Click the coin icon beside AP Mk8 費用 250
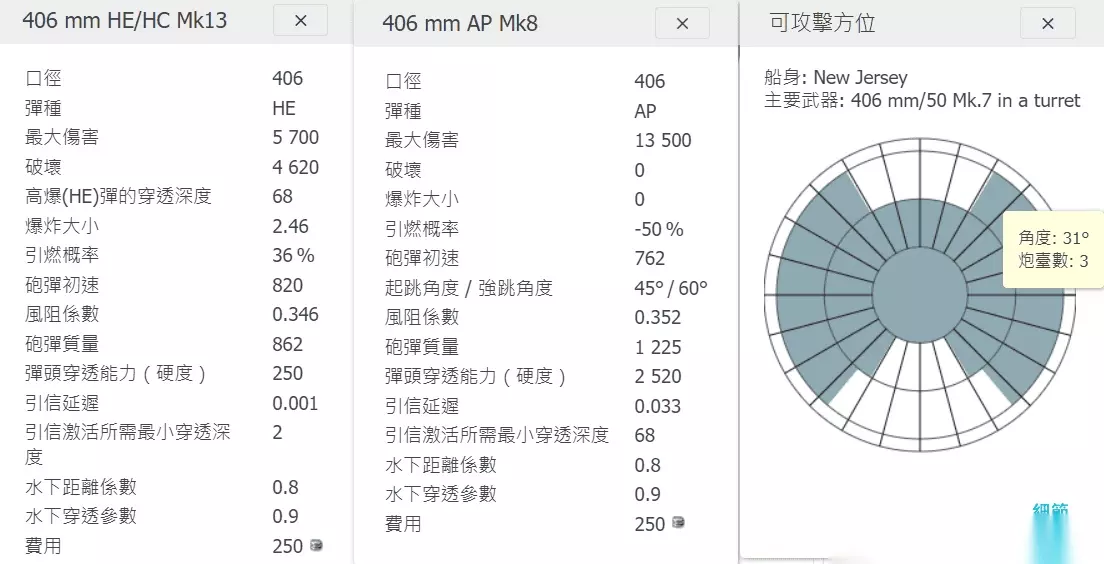The image size is (1104, 564). 678,522
